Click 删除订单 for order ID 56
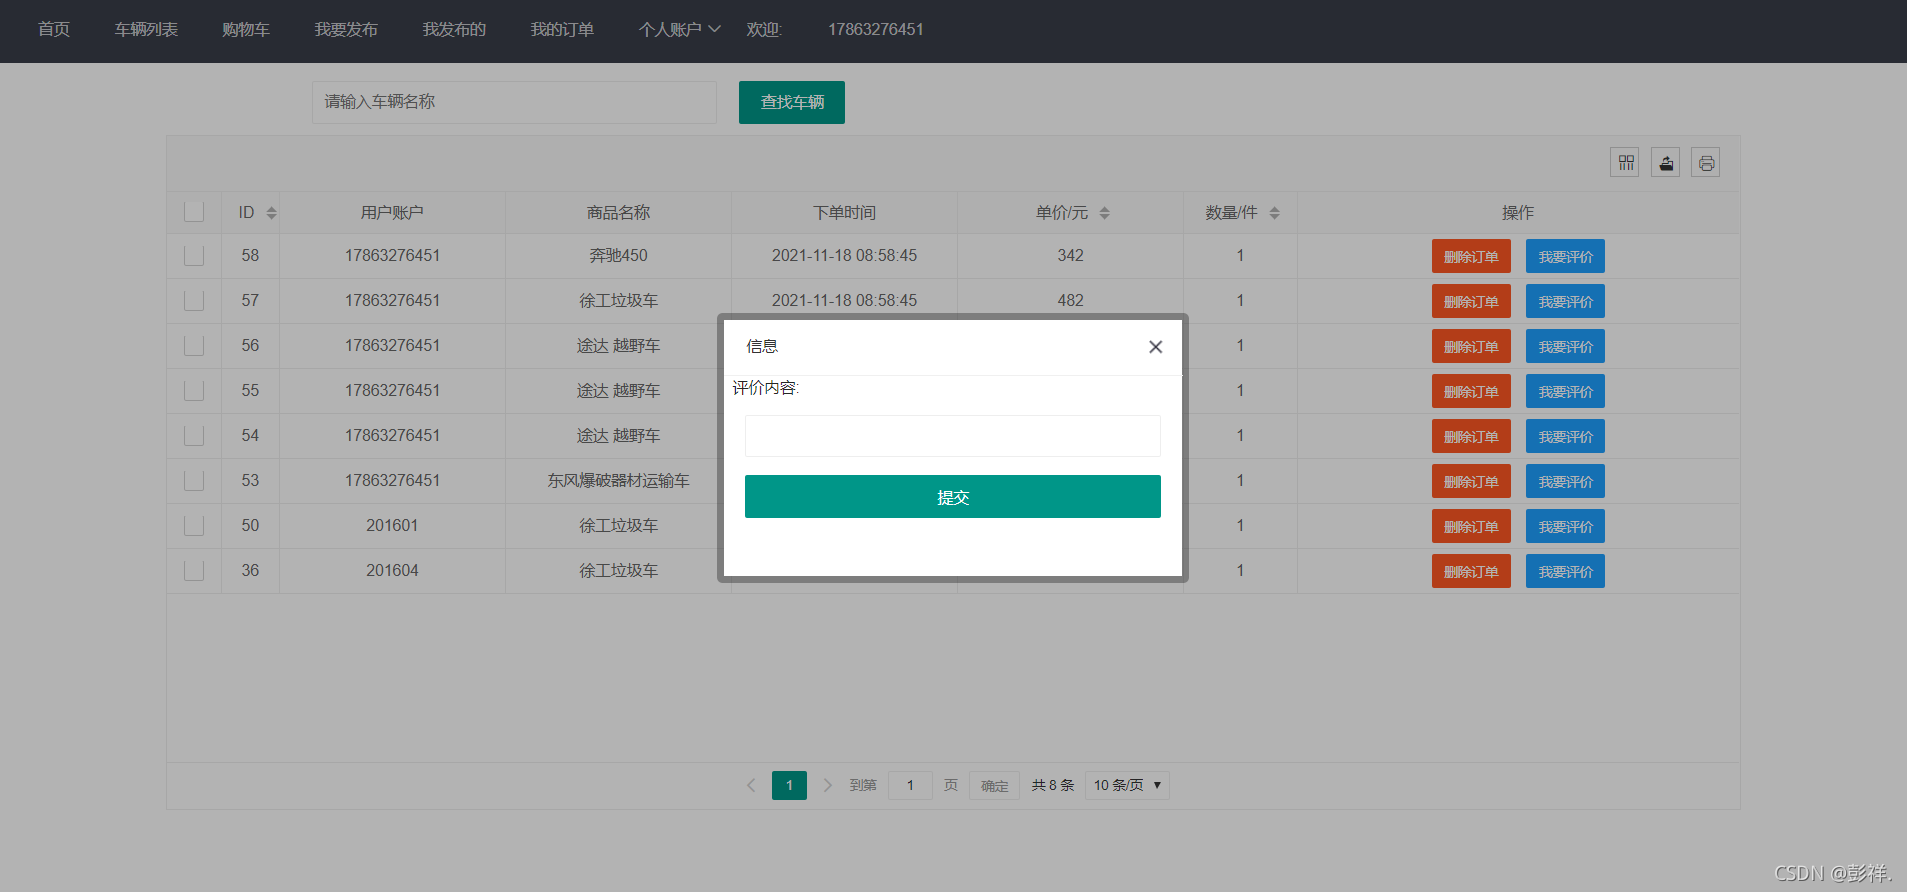 (1471, 346)
